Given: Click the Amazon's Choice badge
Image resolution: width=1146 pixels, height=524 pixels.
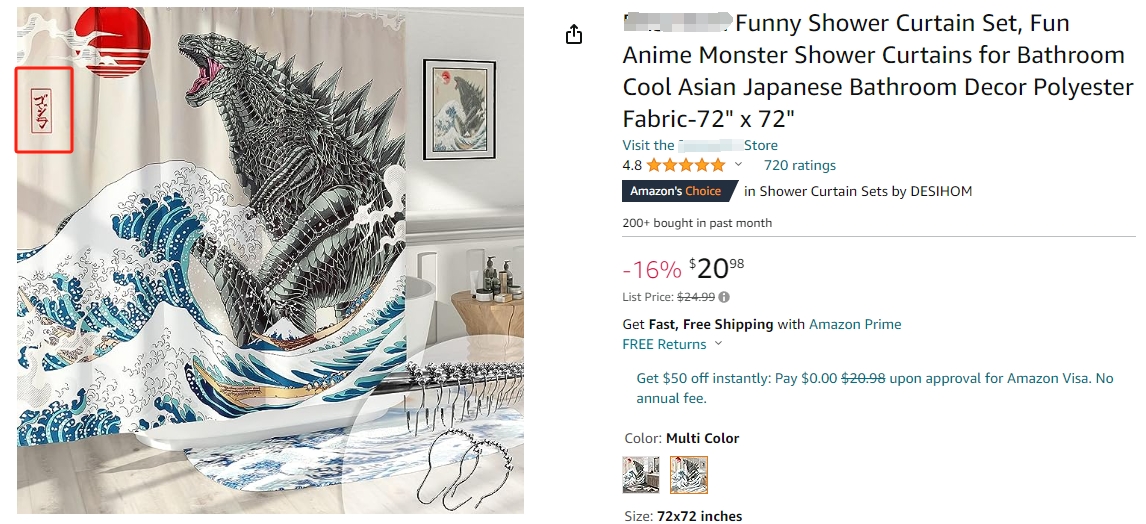Looking at the screenshot, I should [x=679, y=191].
